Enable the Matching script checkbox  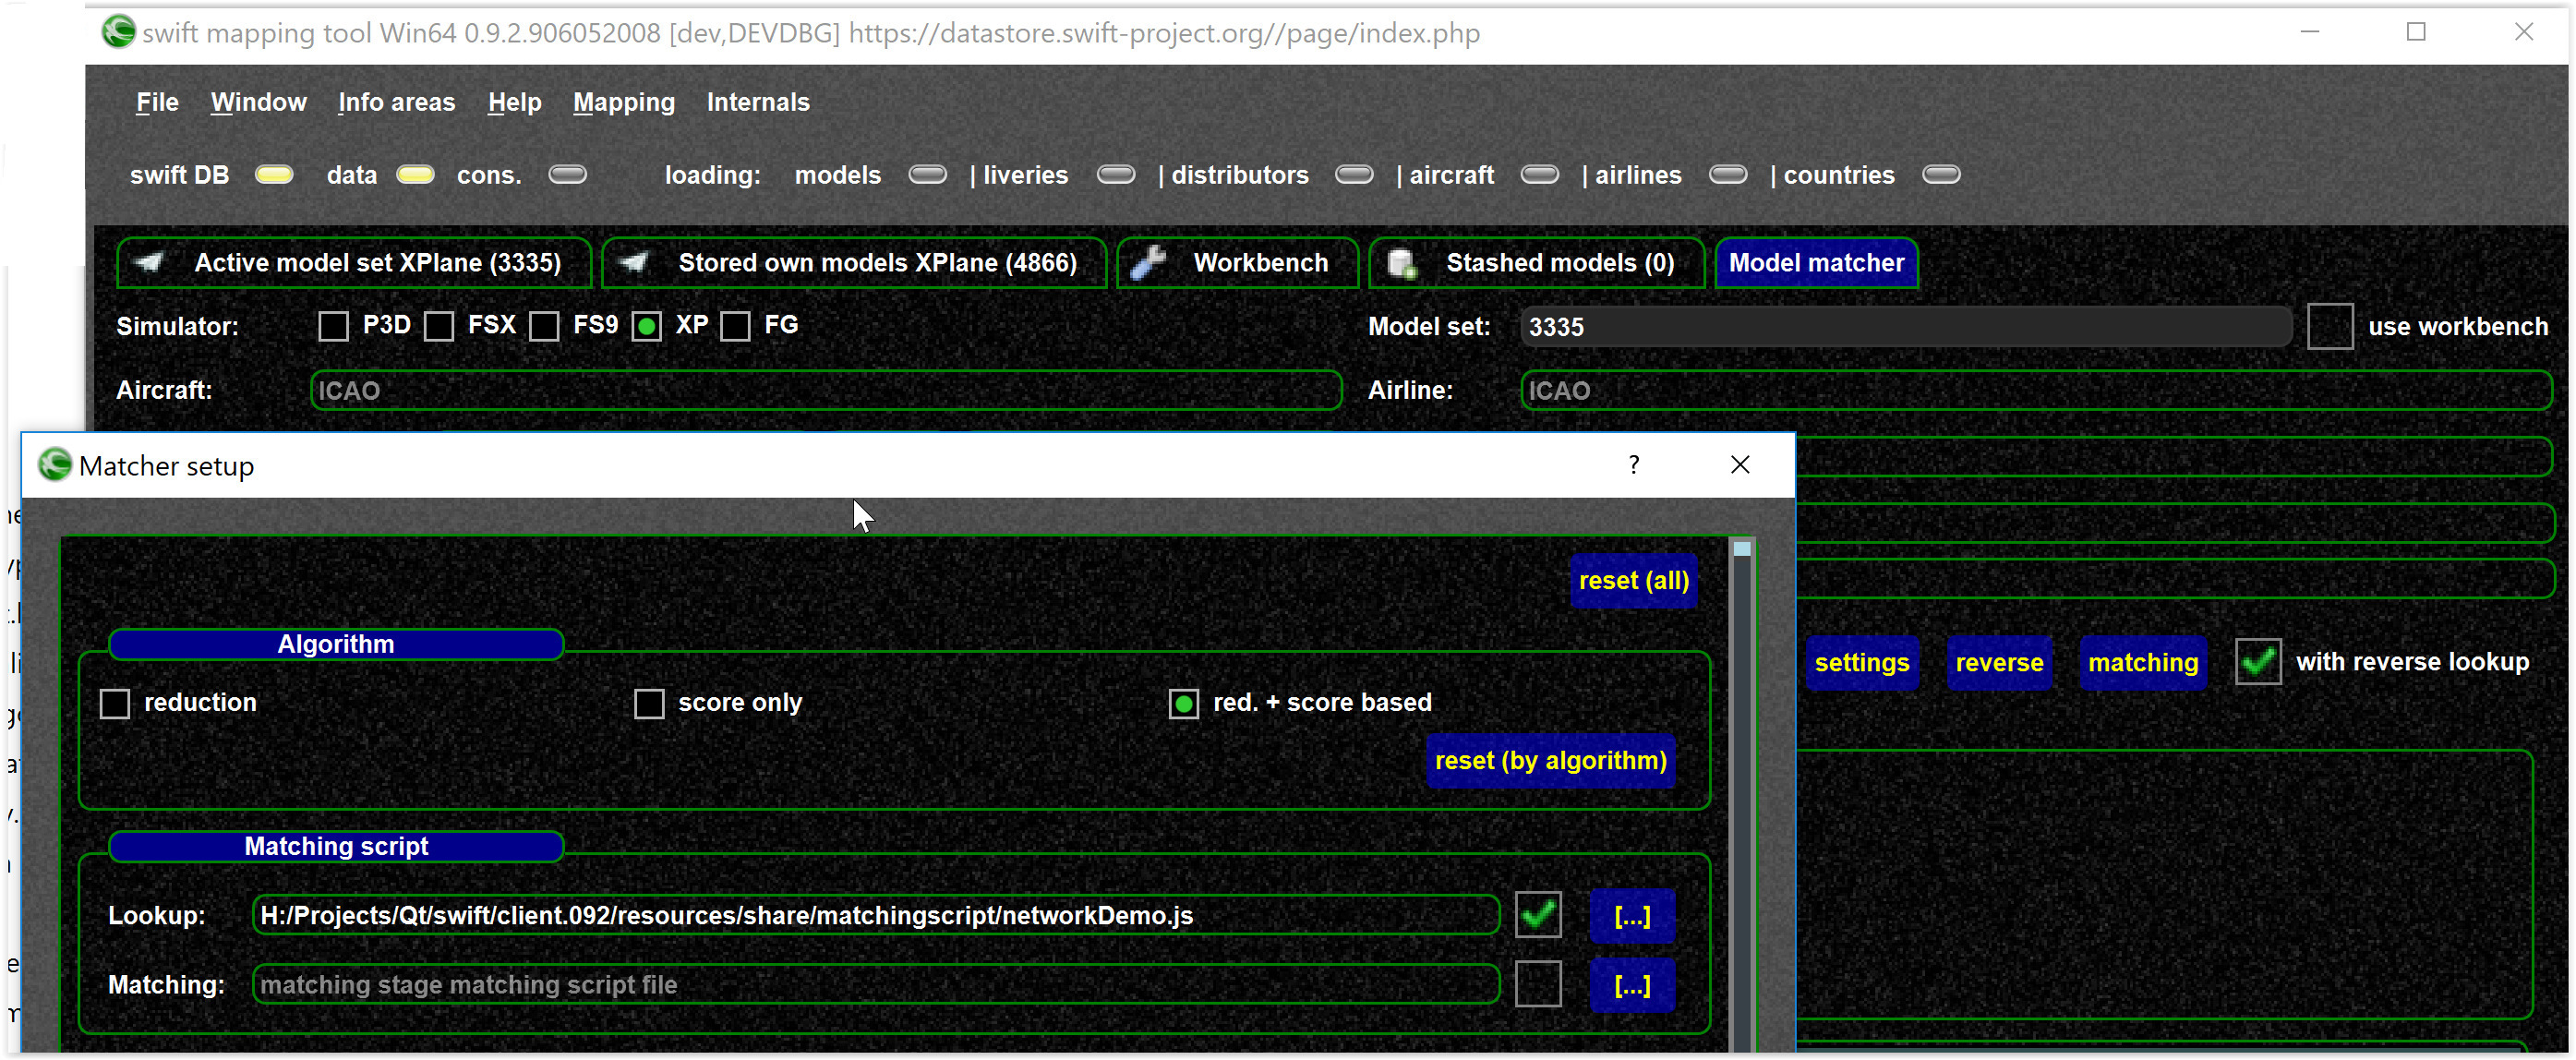(x=1538, y=984)
